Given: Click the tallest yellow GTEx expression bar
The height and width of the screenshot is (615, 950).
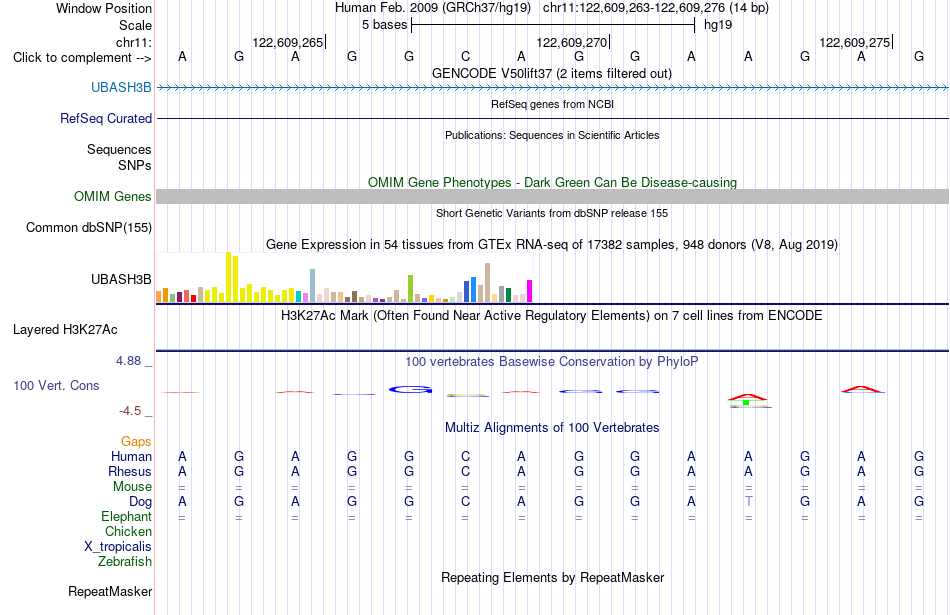Looking at the screenshot, I should coord(228,277).
